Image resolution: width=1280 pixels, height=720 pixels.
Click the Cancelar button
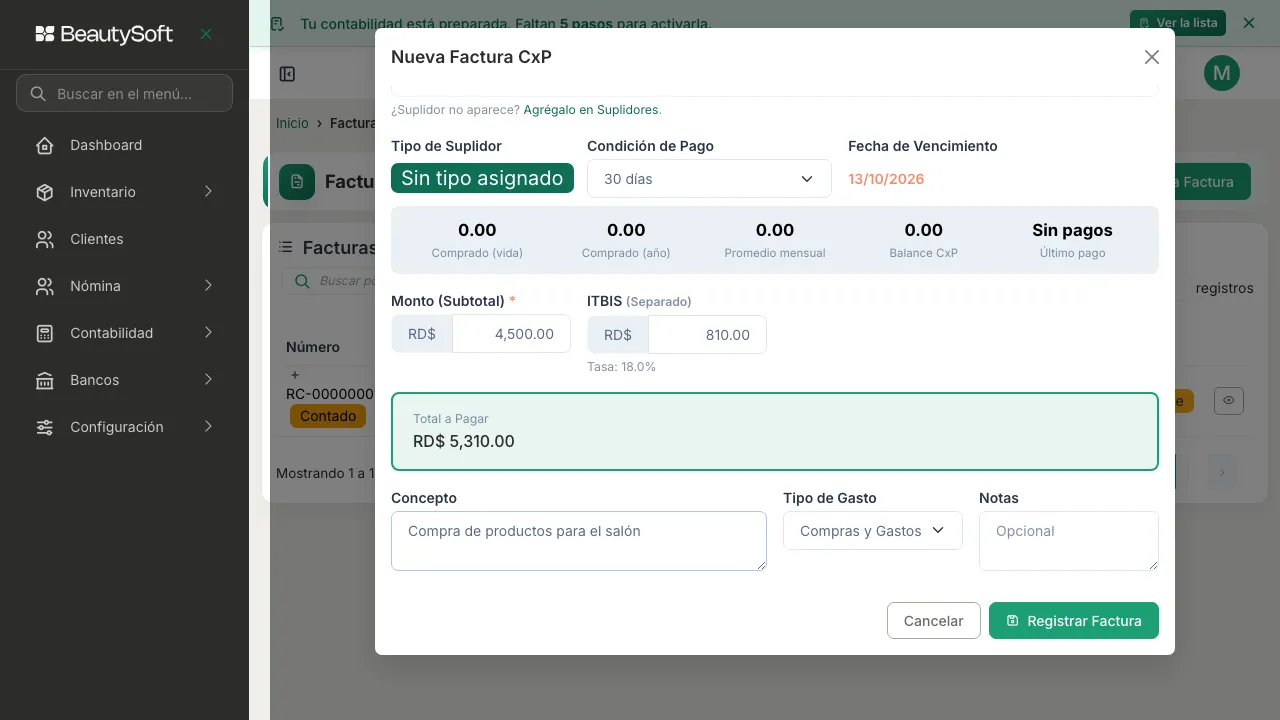point(933,621)
